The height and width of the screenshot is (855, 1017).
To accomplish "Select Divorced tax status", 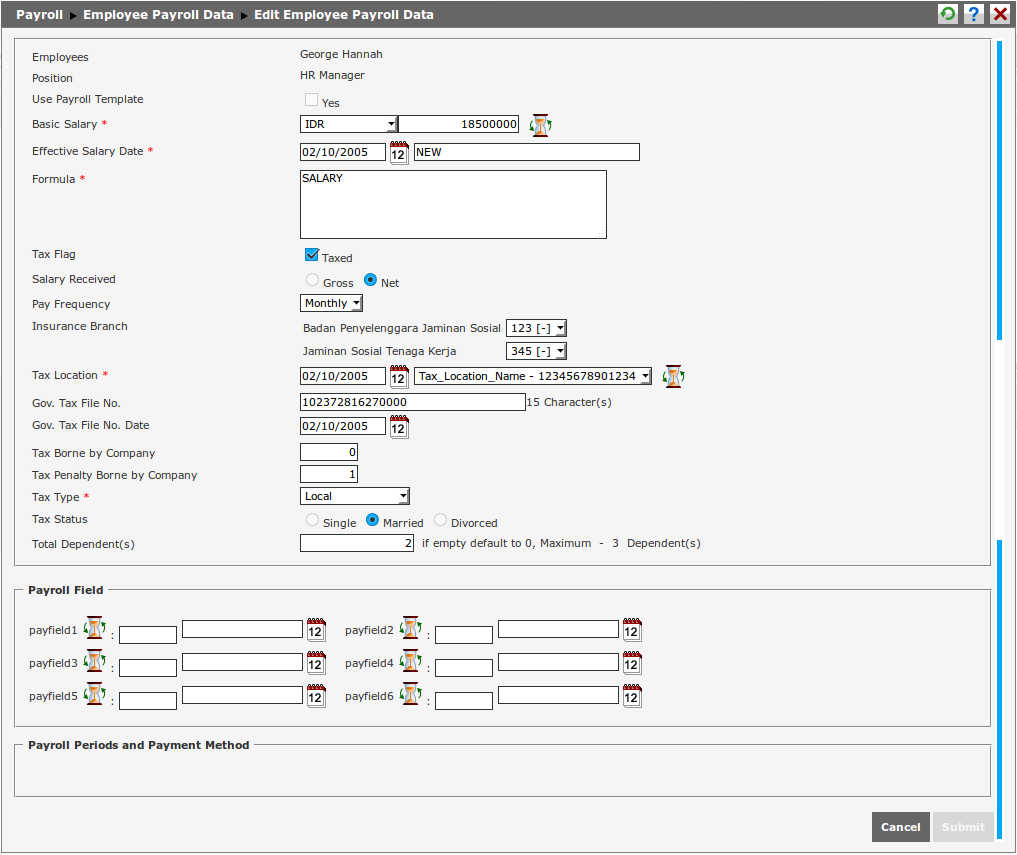I will [440, 520].
